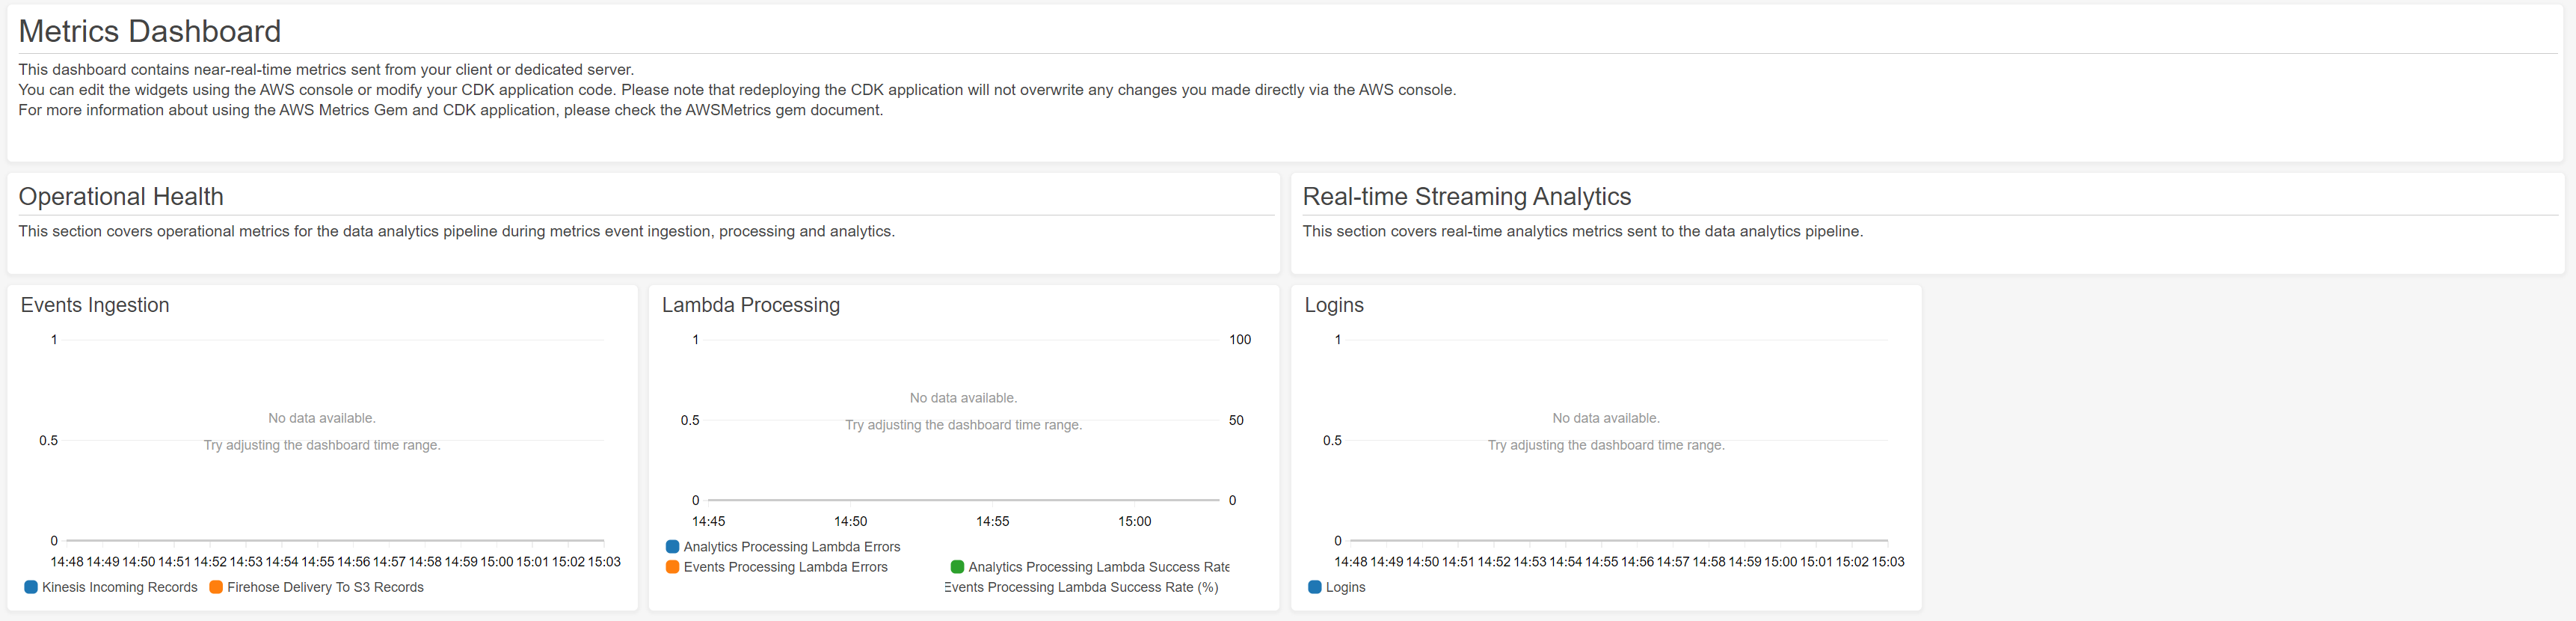Click the 15:00 tick on Lambda Processing chart

pyautogui.click(x=1134, y=521)
